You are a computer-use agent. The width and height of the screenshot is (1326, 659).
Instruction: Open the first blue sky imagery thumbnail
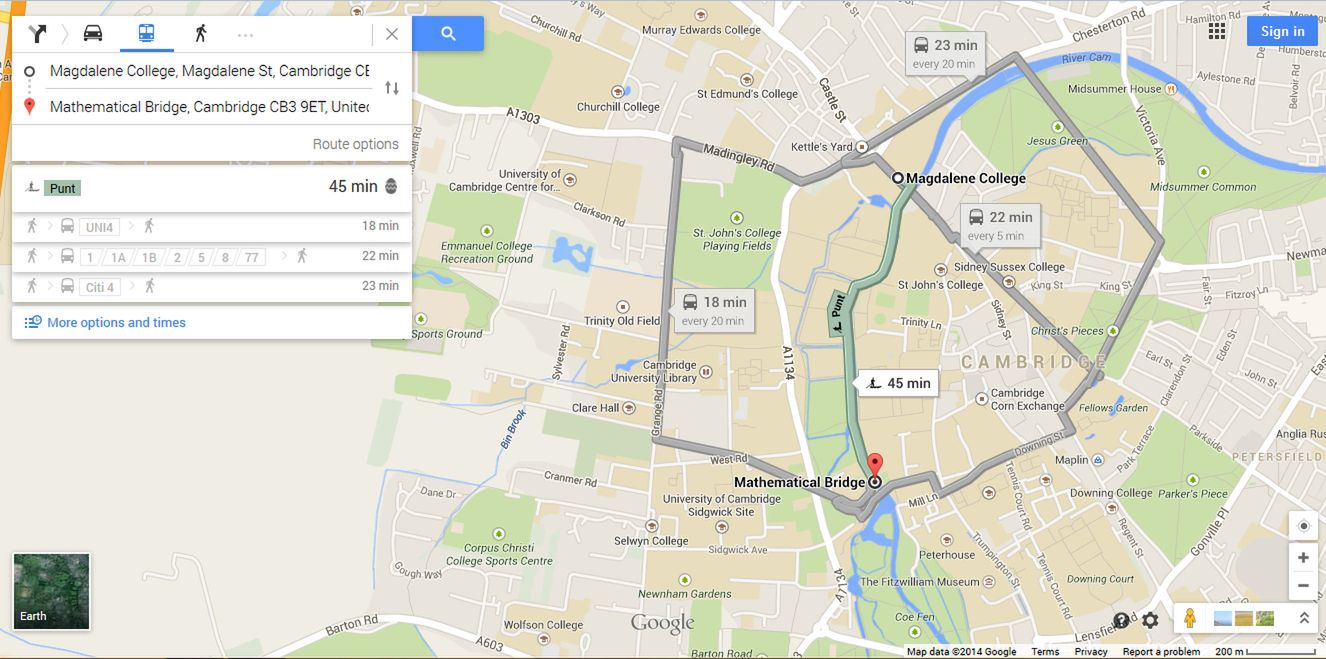1222,618
